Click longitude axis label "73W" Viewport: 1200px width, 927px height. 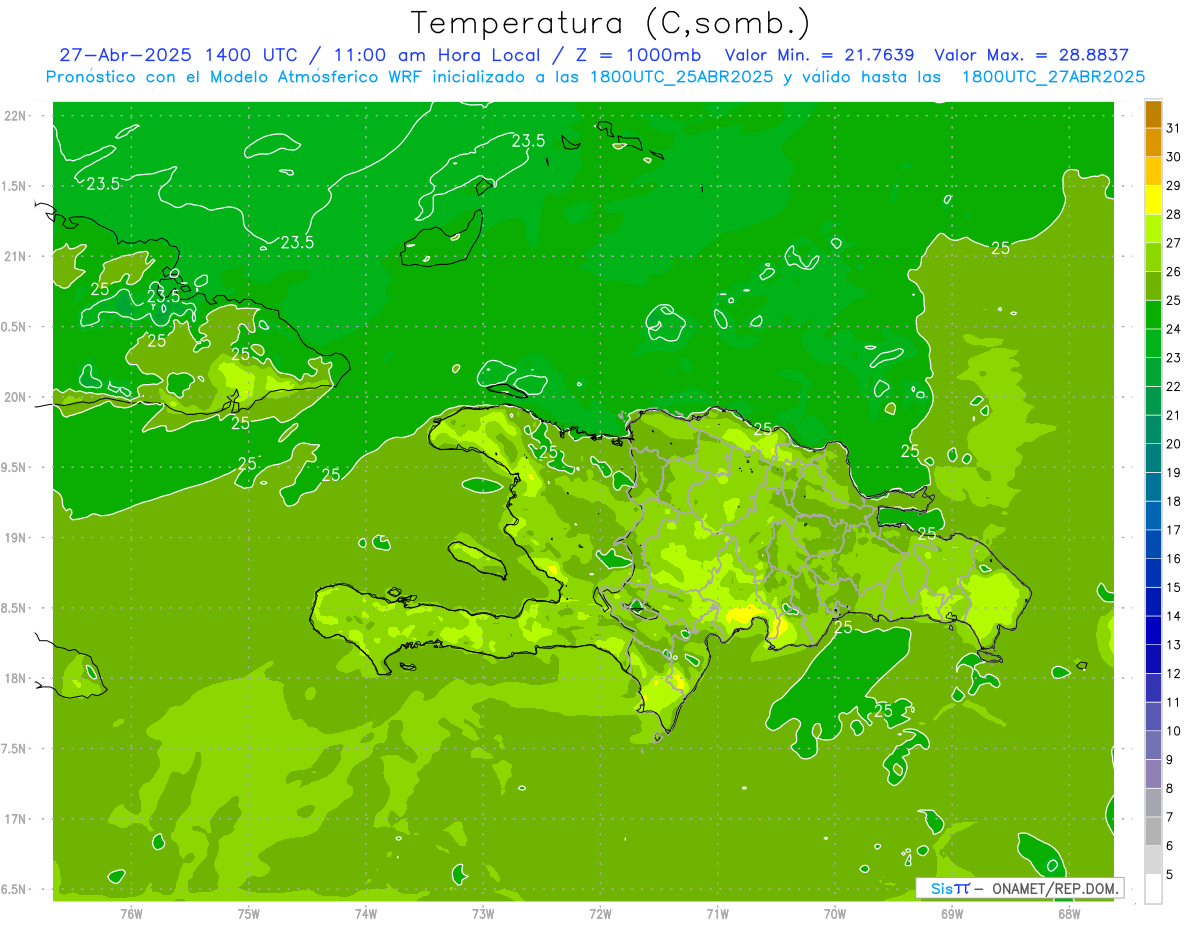pos(483,913)
